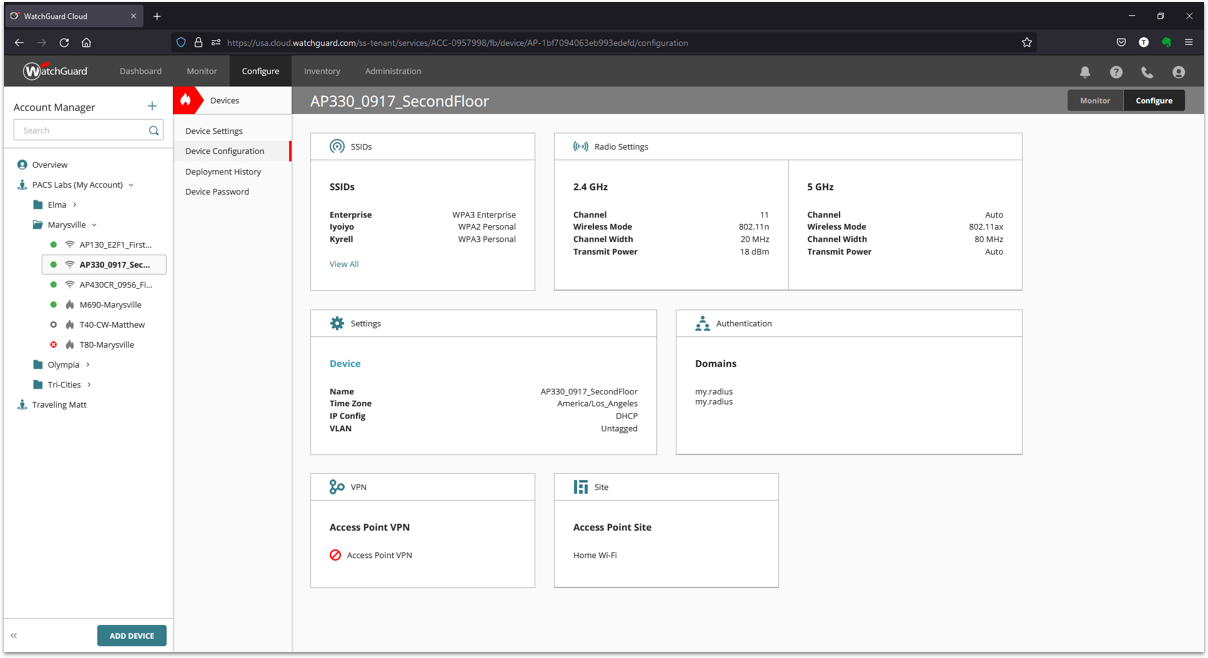Switch to the Monitor view button
The width and height of the screenshot is (1208, 658).
pyautogui.click(x=1095, y=100)
